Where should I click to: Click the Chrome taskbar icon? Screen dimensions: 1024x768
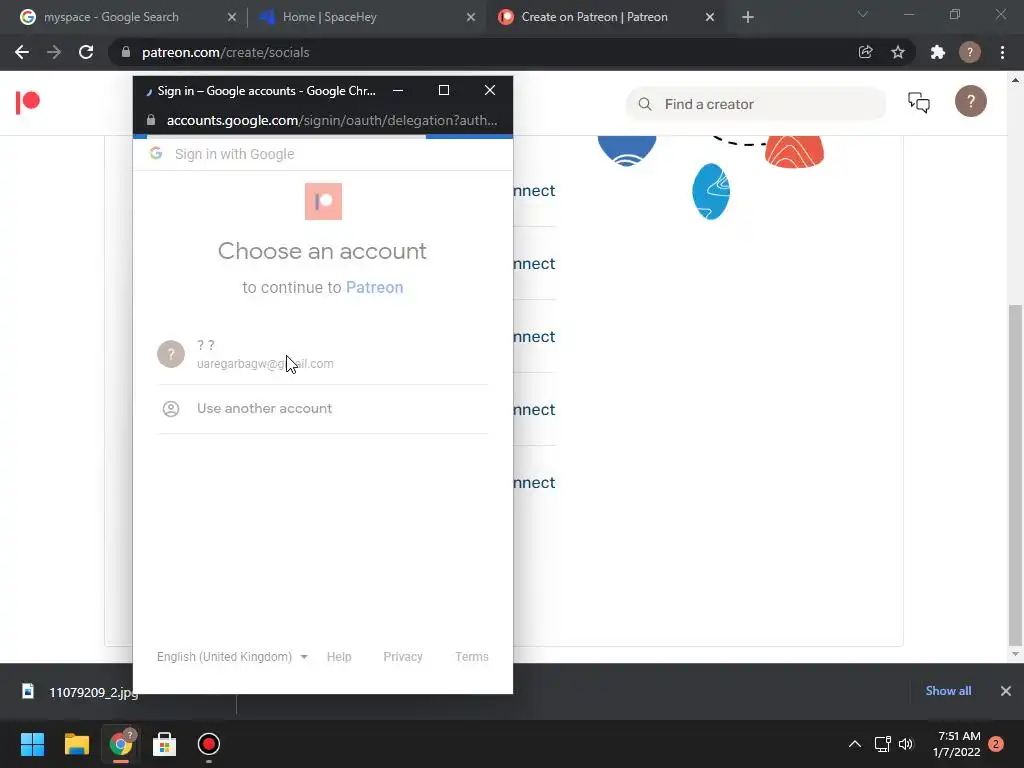[121, 744]
